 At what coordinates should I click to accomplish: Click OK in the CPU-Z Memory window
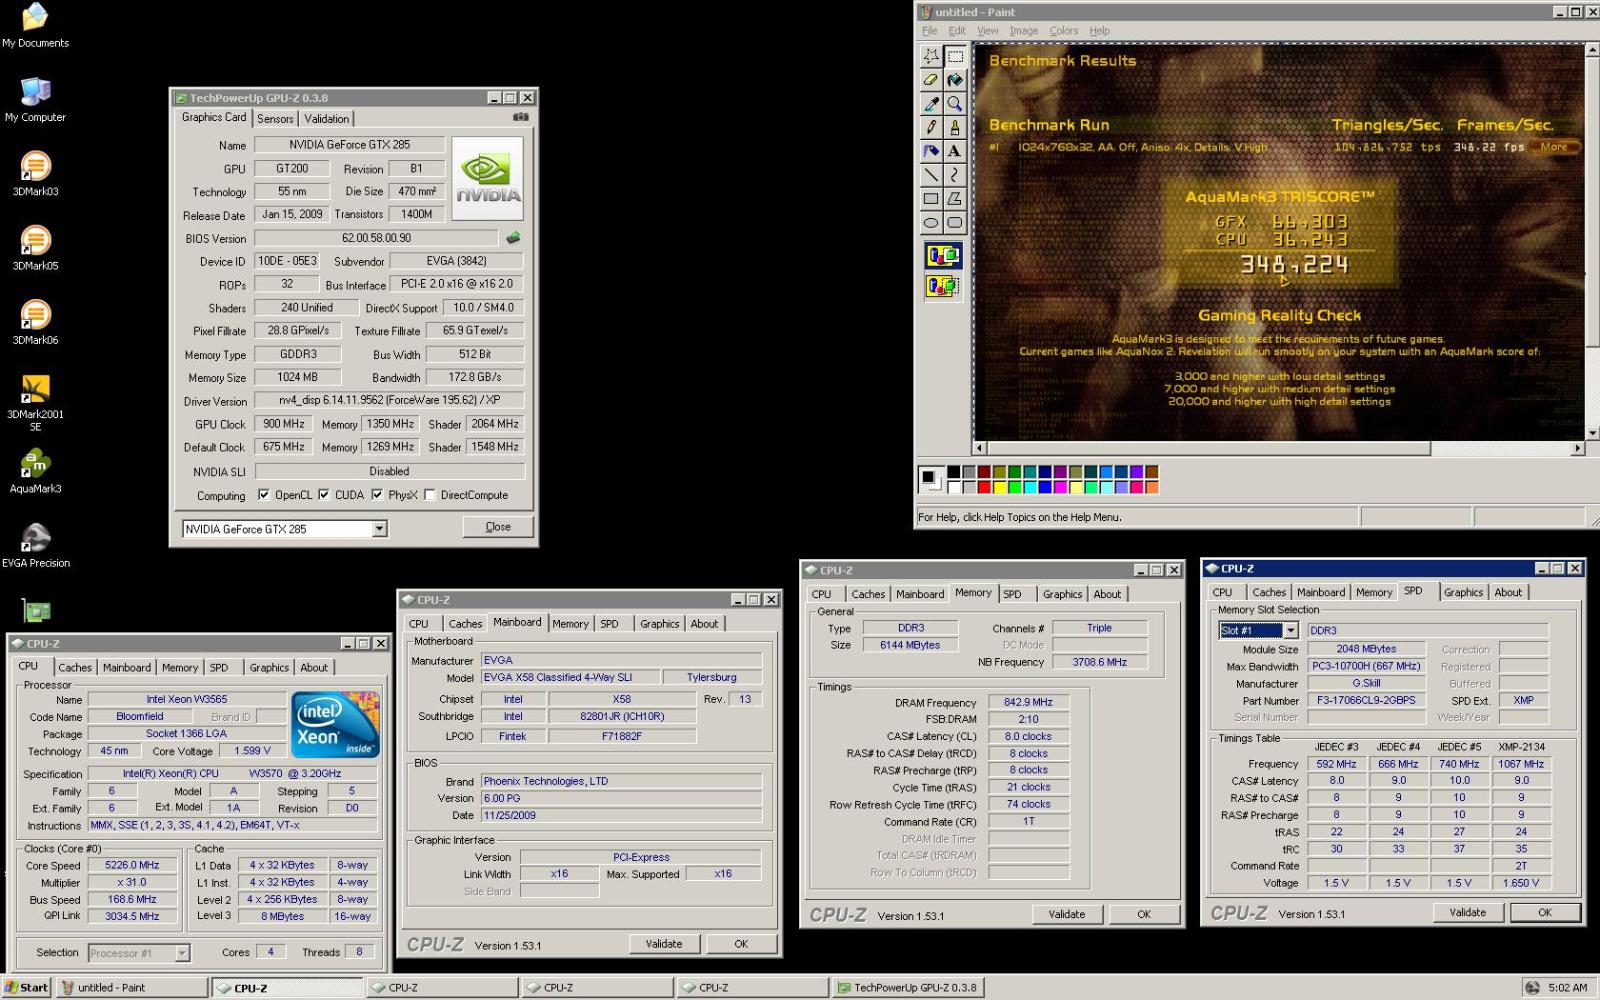click(x=1144, y=914)
